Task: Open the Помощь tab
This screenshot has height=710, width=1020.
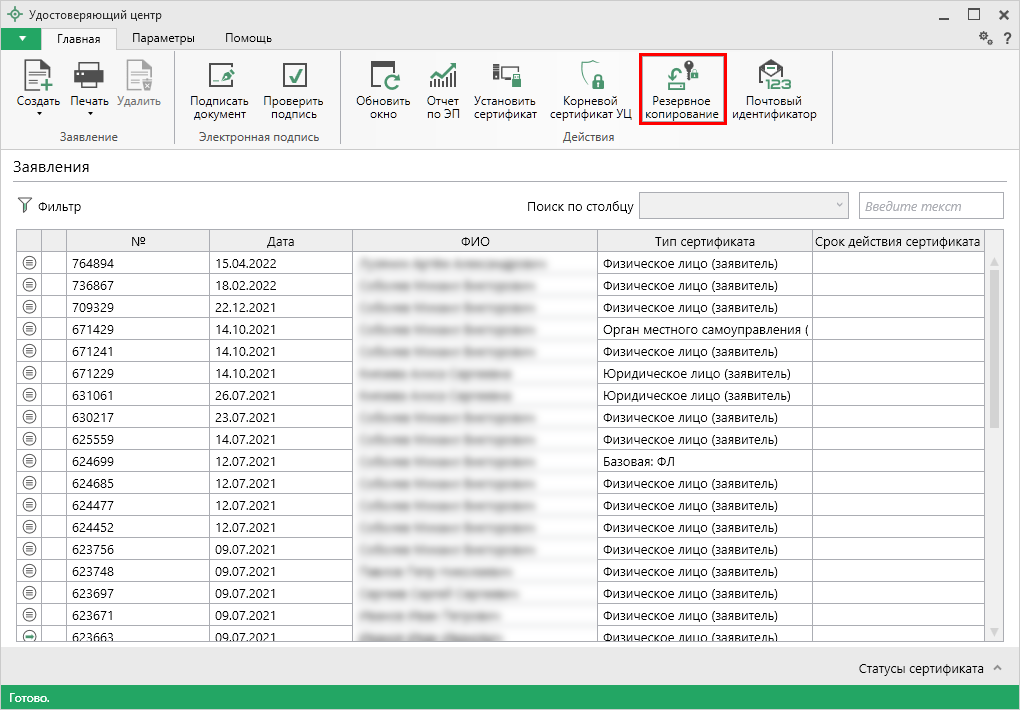Action: click(x=247, y=38)
